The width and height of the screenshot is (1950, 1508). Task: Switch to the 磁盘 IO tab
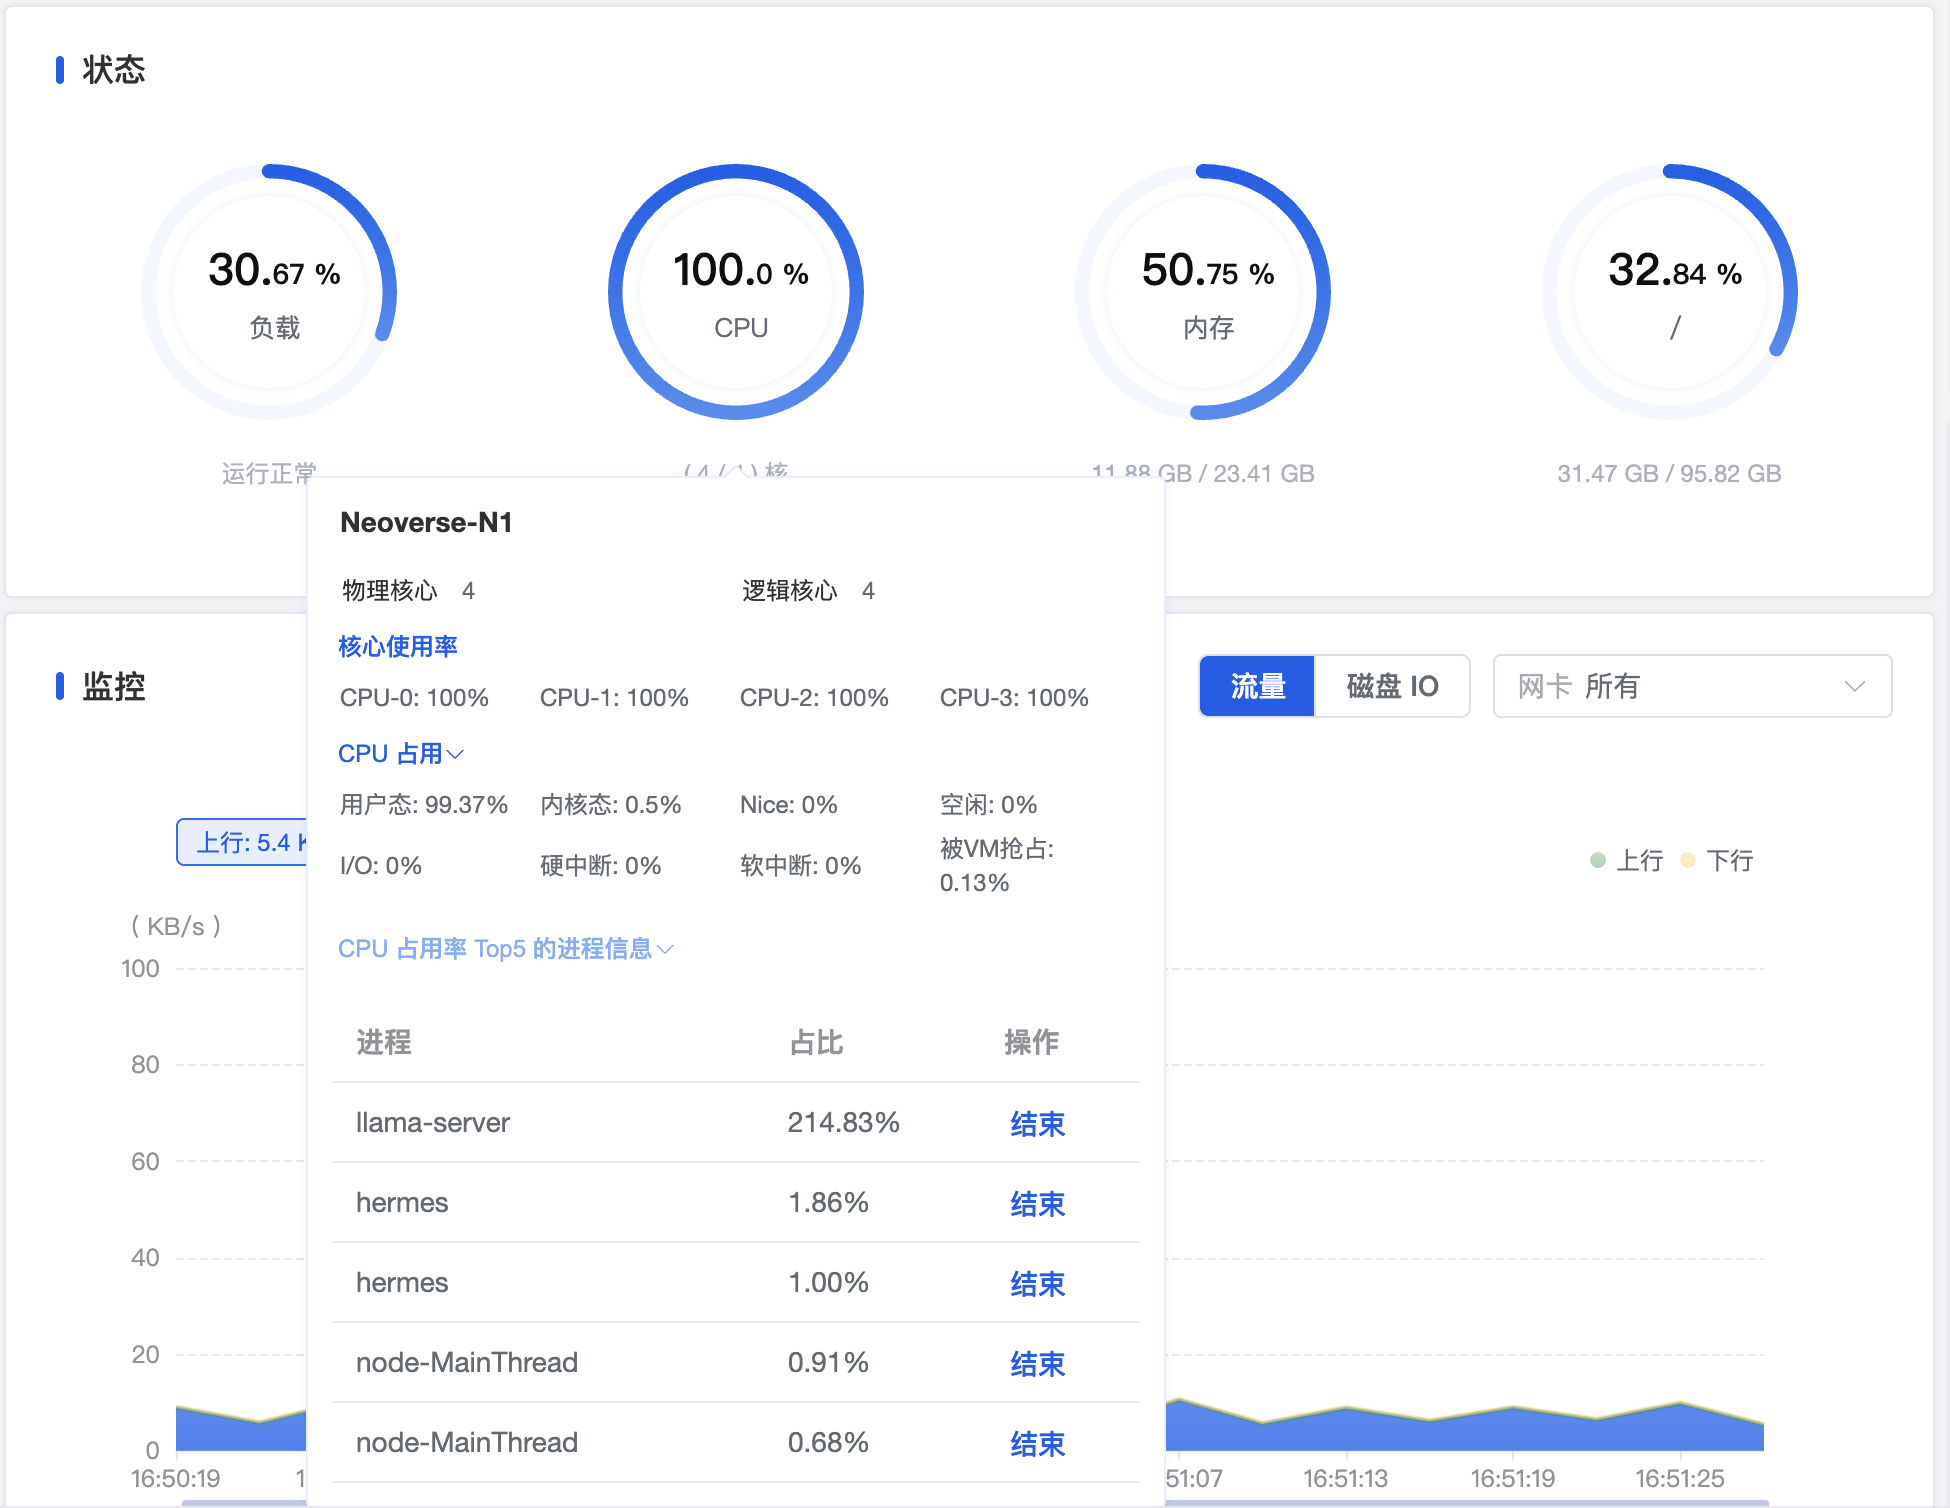[x=1392, y=686]
